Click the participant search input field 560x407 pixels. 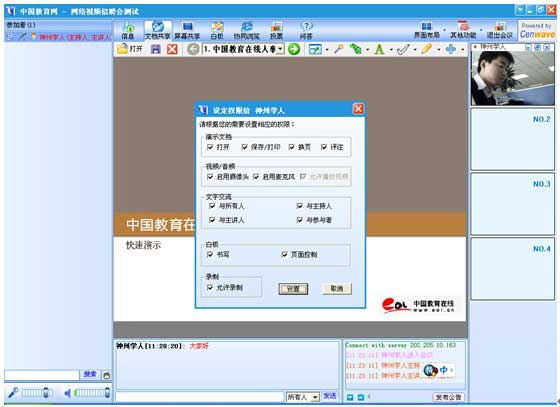(41, 375)
